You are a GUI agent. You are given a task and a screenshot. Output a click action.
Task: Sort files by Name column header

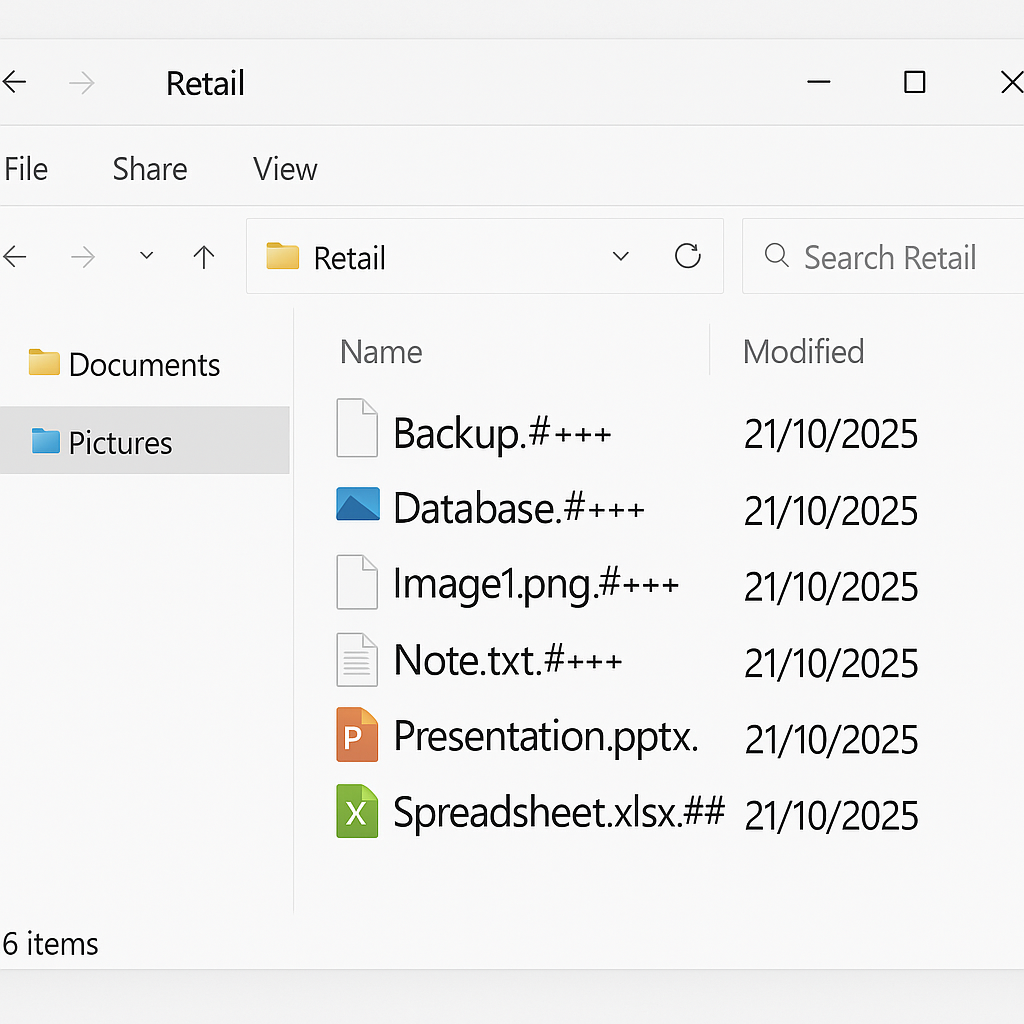(381, 352)
